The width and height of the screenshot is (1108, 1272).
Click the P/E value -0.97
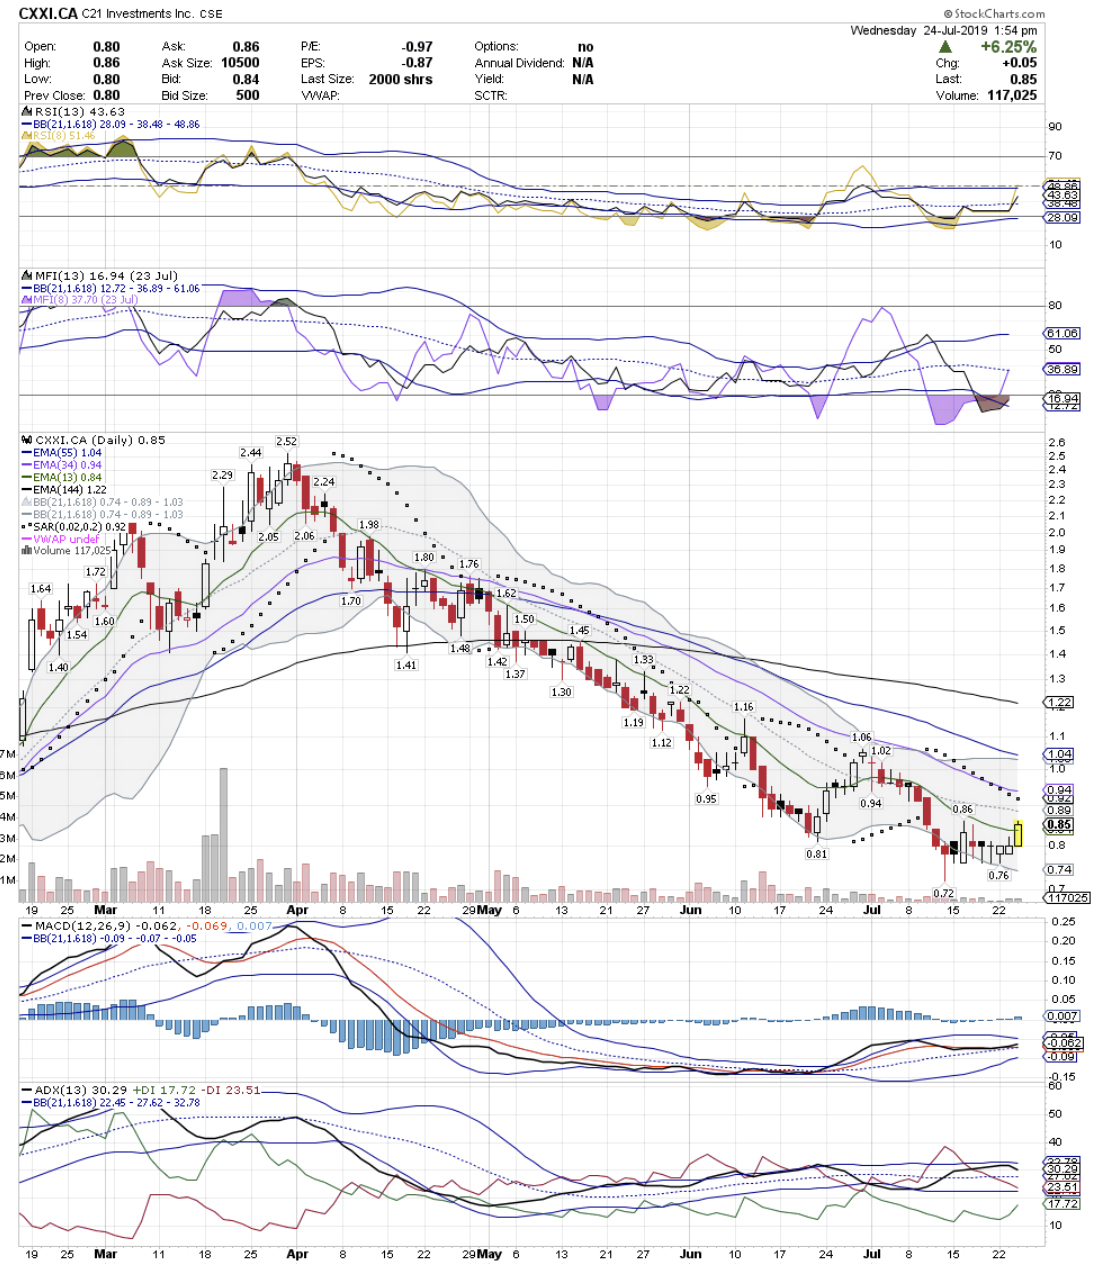pyautogui.click(x=417, y=47)
